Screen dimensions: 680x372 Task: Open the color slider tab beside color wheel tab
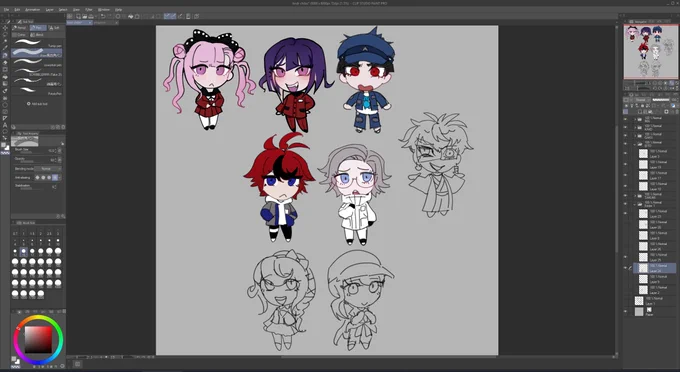pyautogui.click(x=27, y=311)
